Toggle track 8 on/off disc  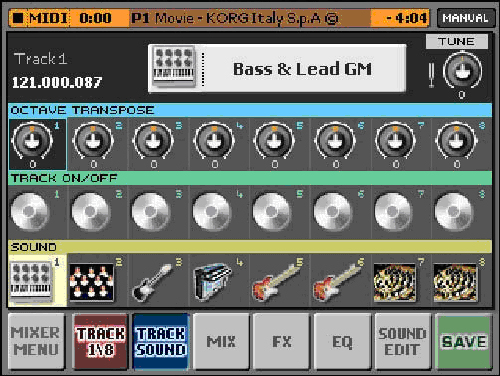click(x=454, y=211)
